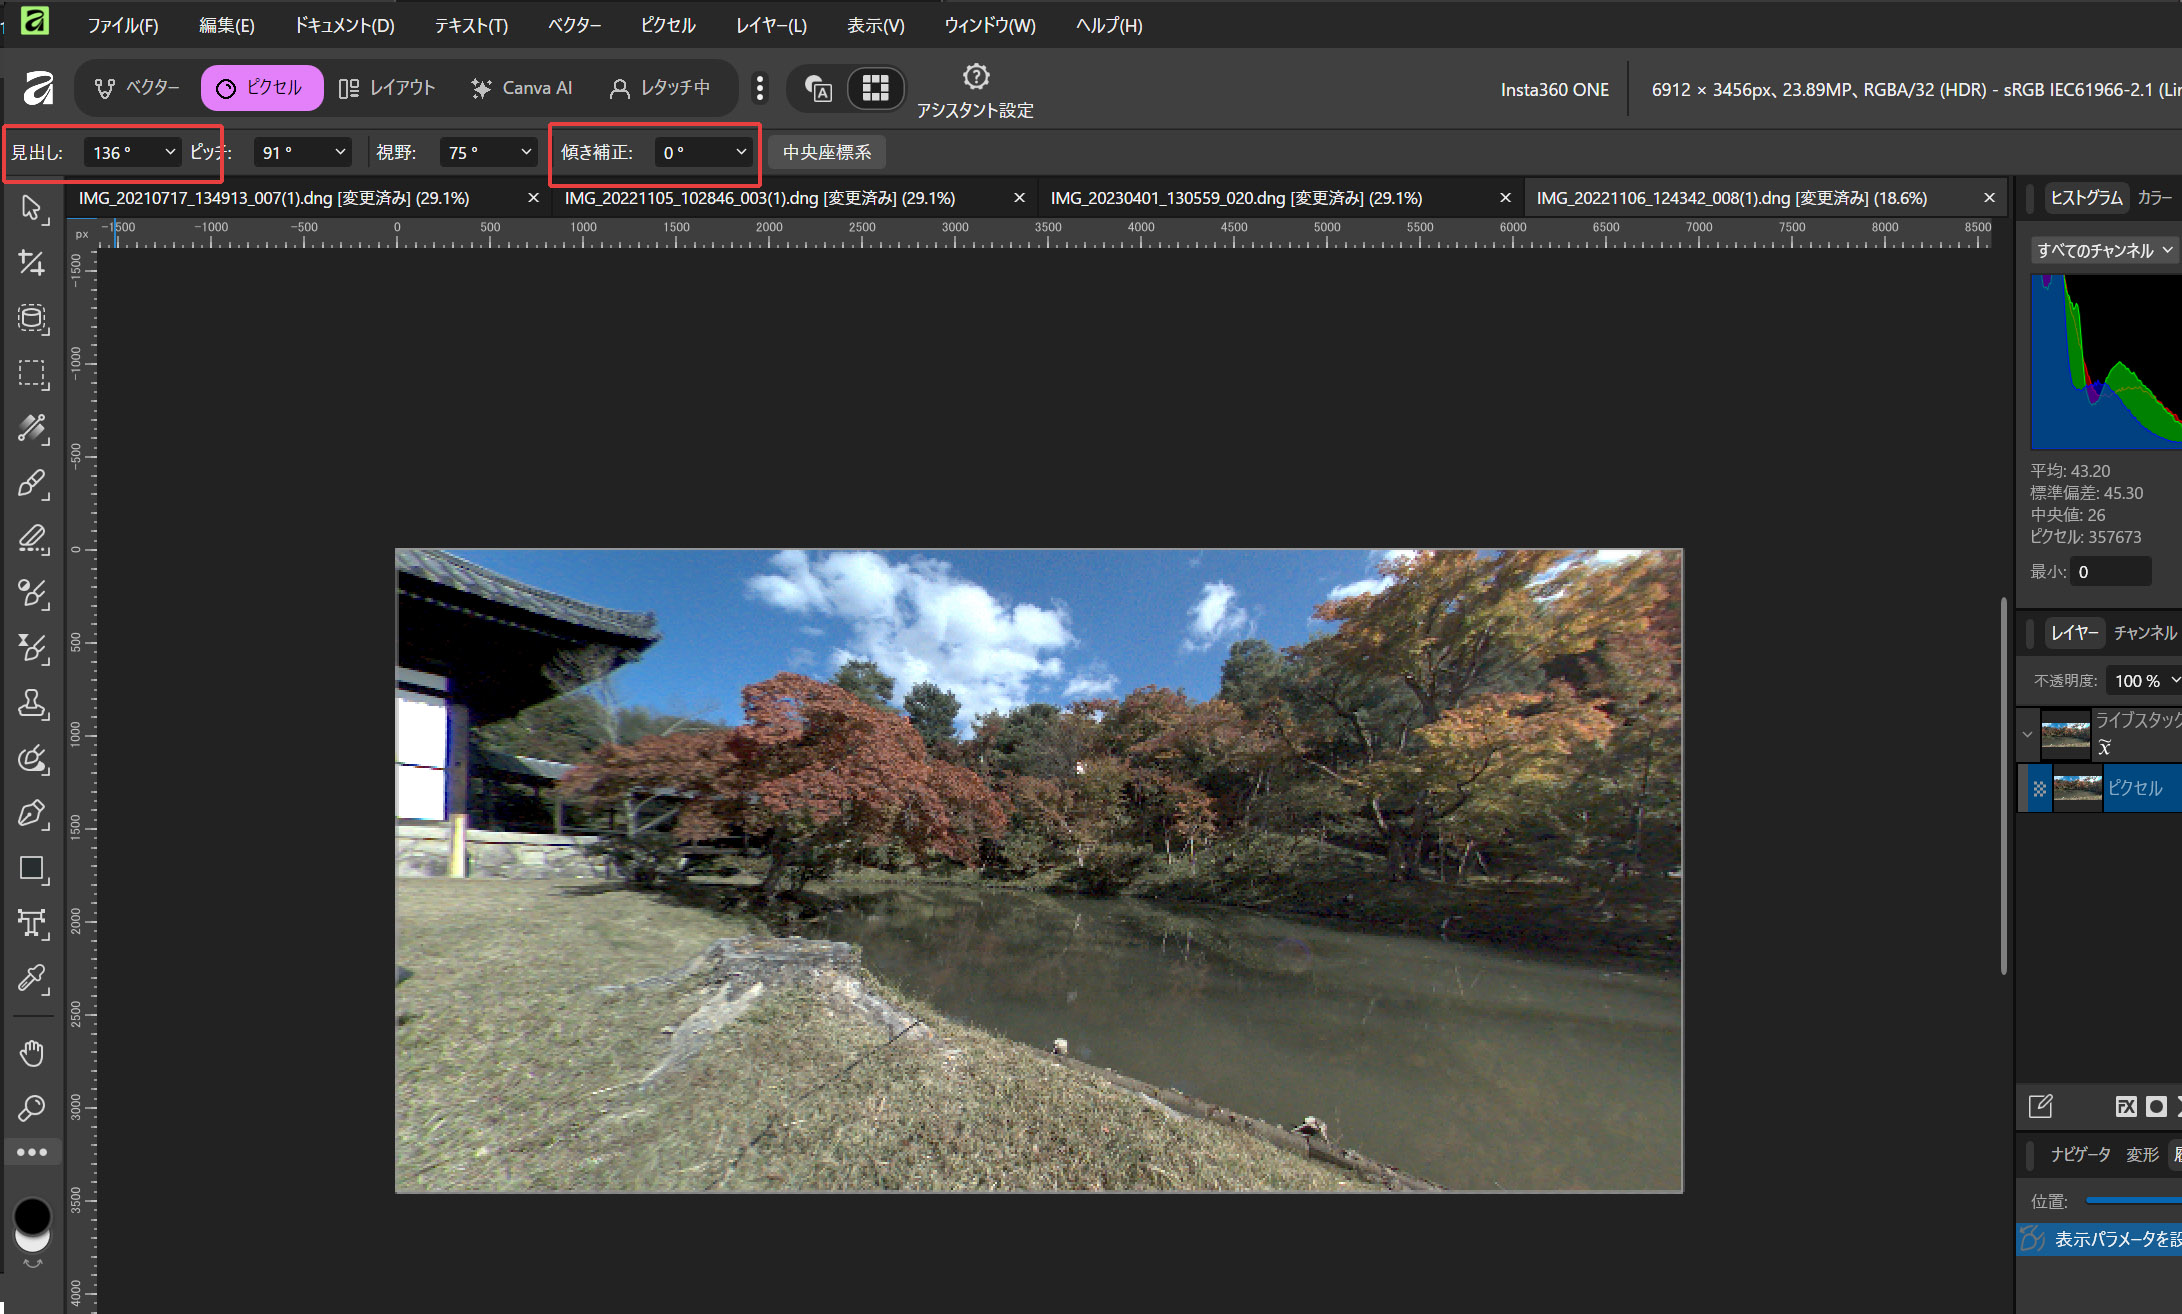Switch to Vector persona mode
2182x1314 pixels.
(x=138, y=88)
